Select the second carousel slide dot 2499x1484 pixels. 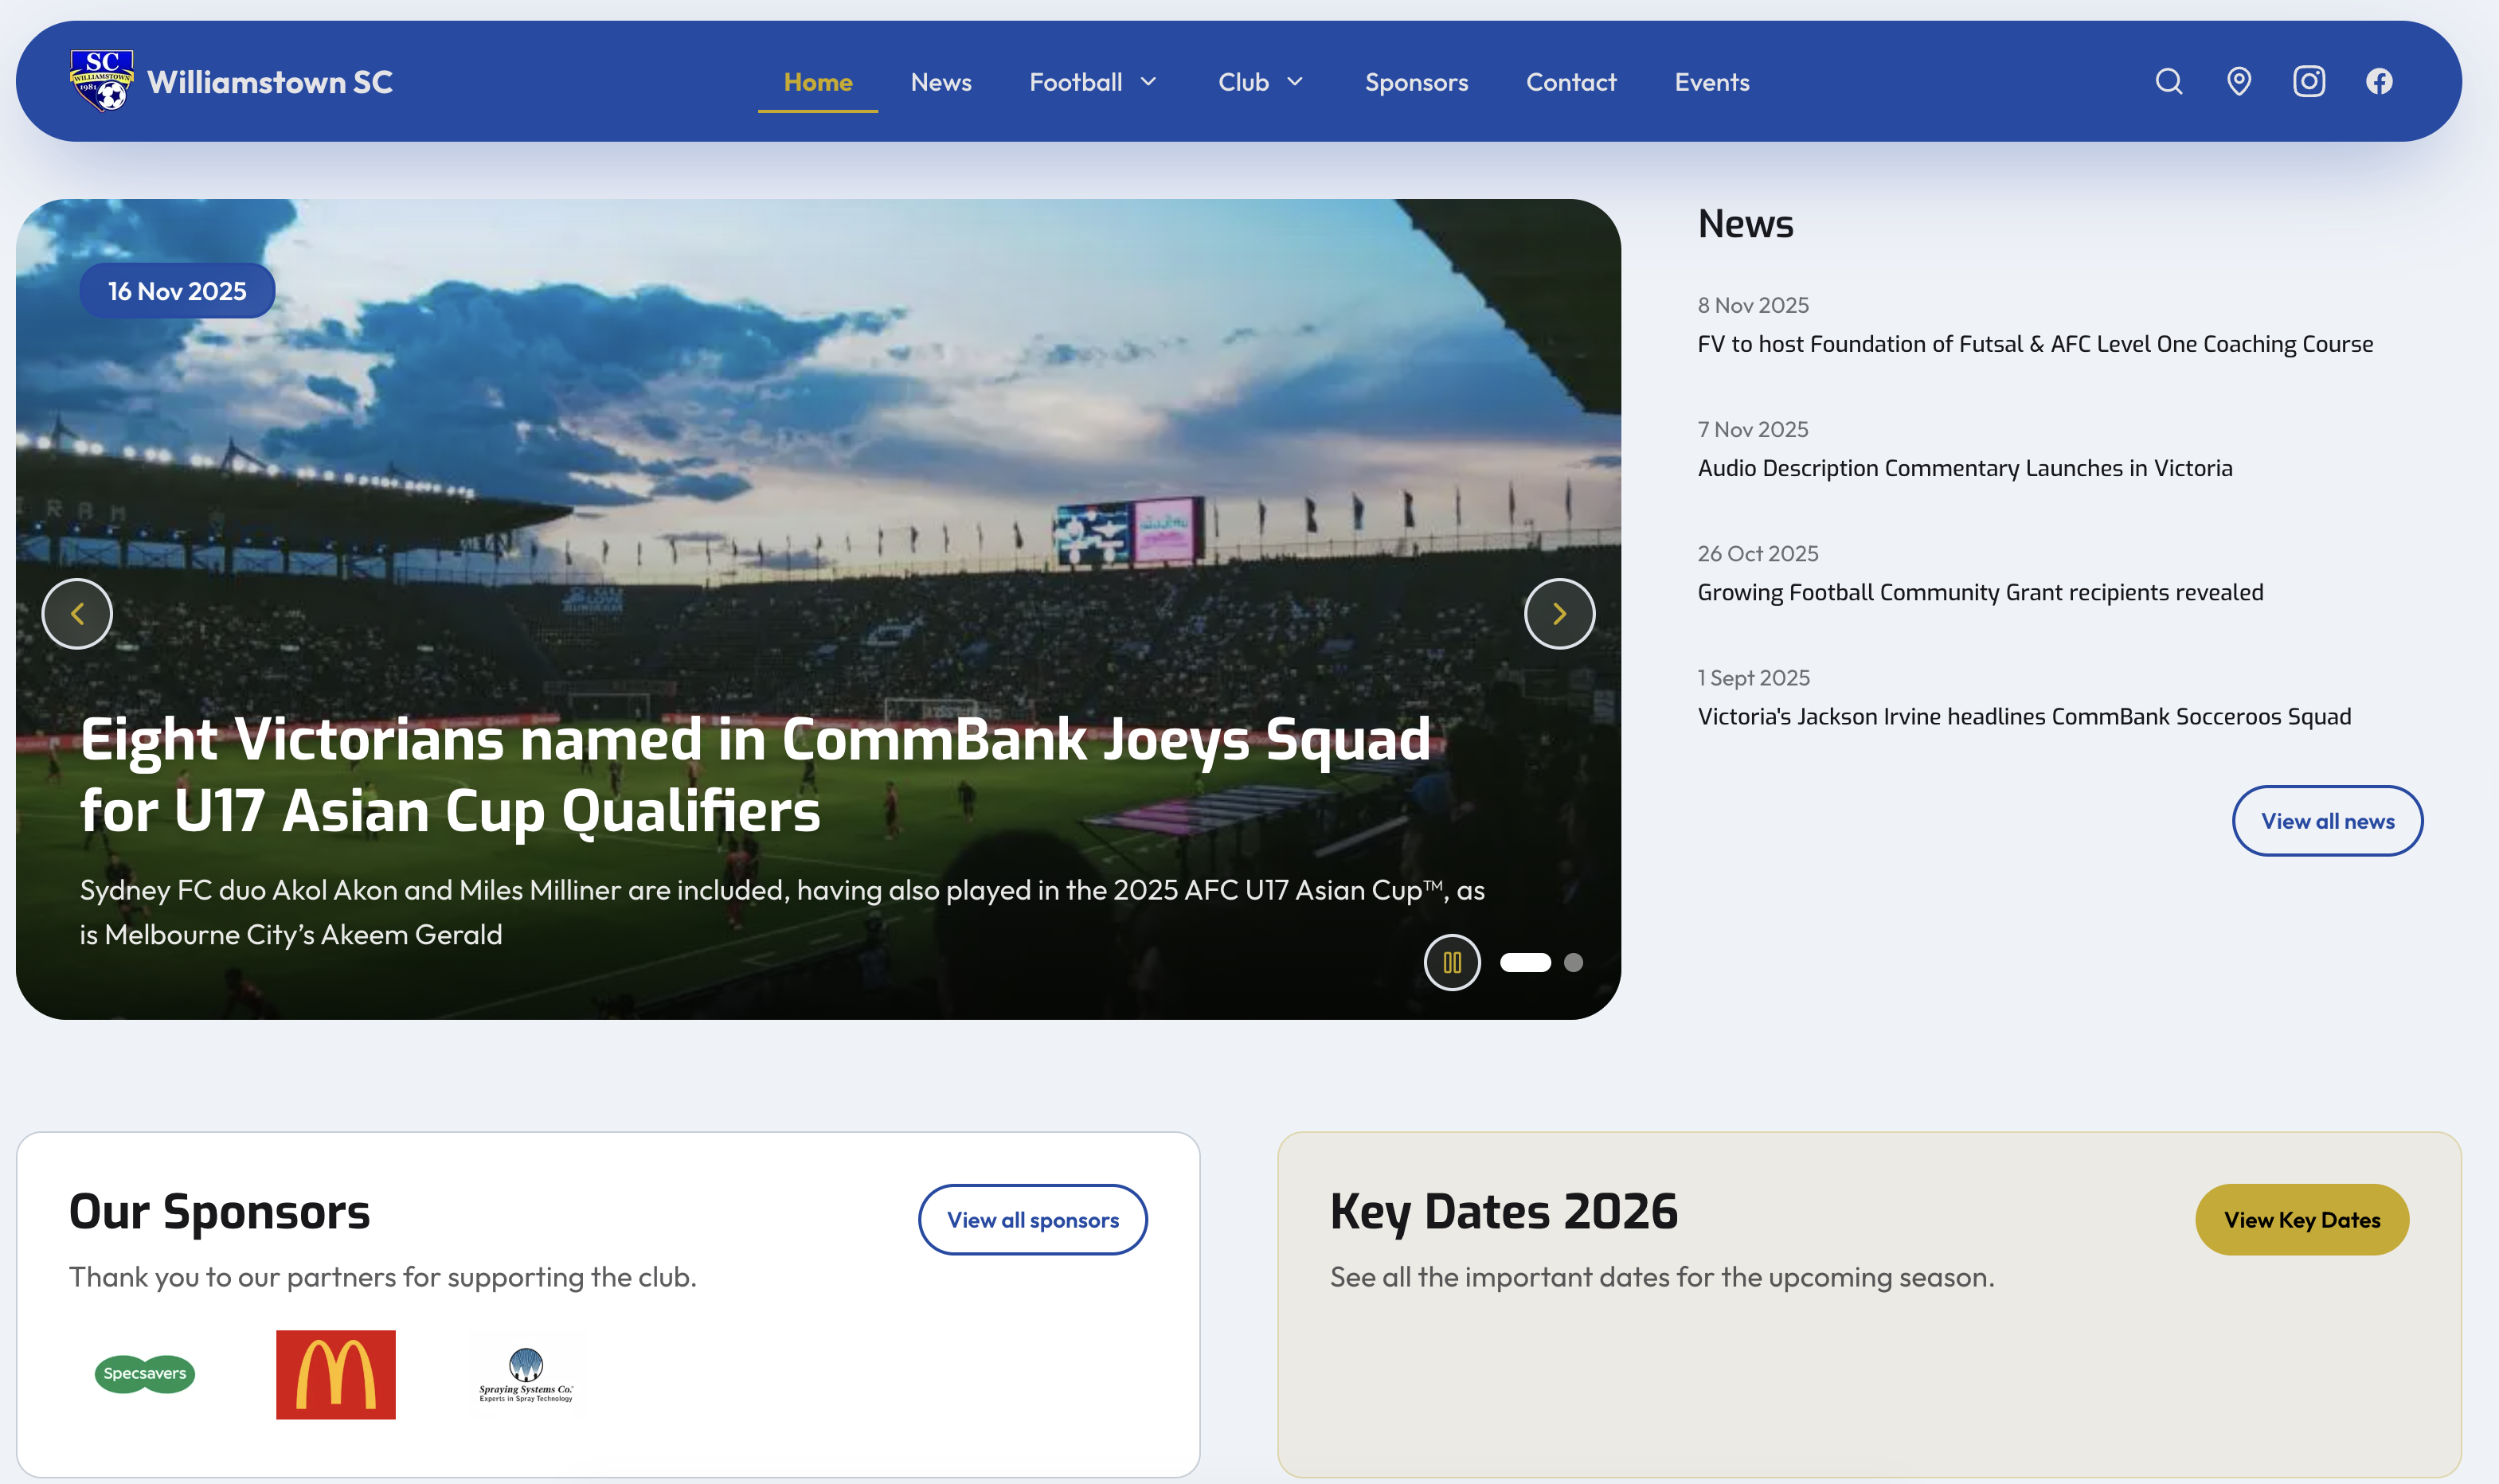1573,962
